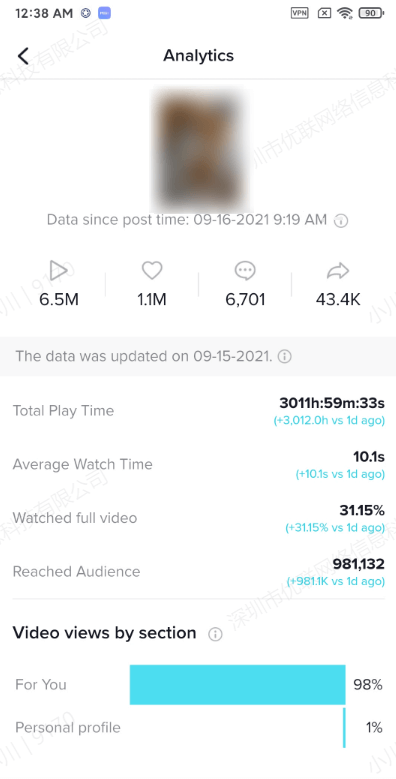This screenshot has height=779, width=396.
Task: Tap the Watched full video percentage
Action: click(x=362, y=510)
